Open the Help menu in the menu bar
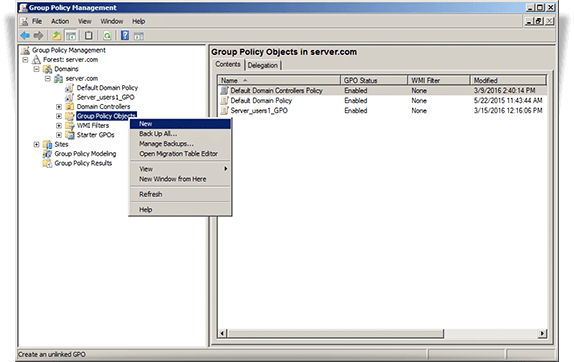 point(139,21)
